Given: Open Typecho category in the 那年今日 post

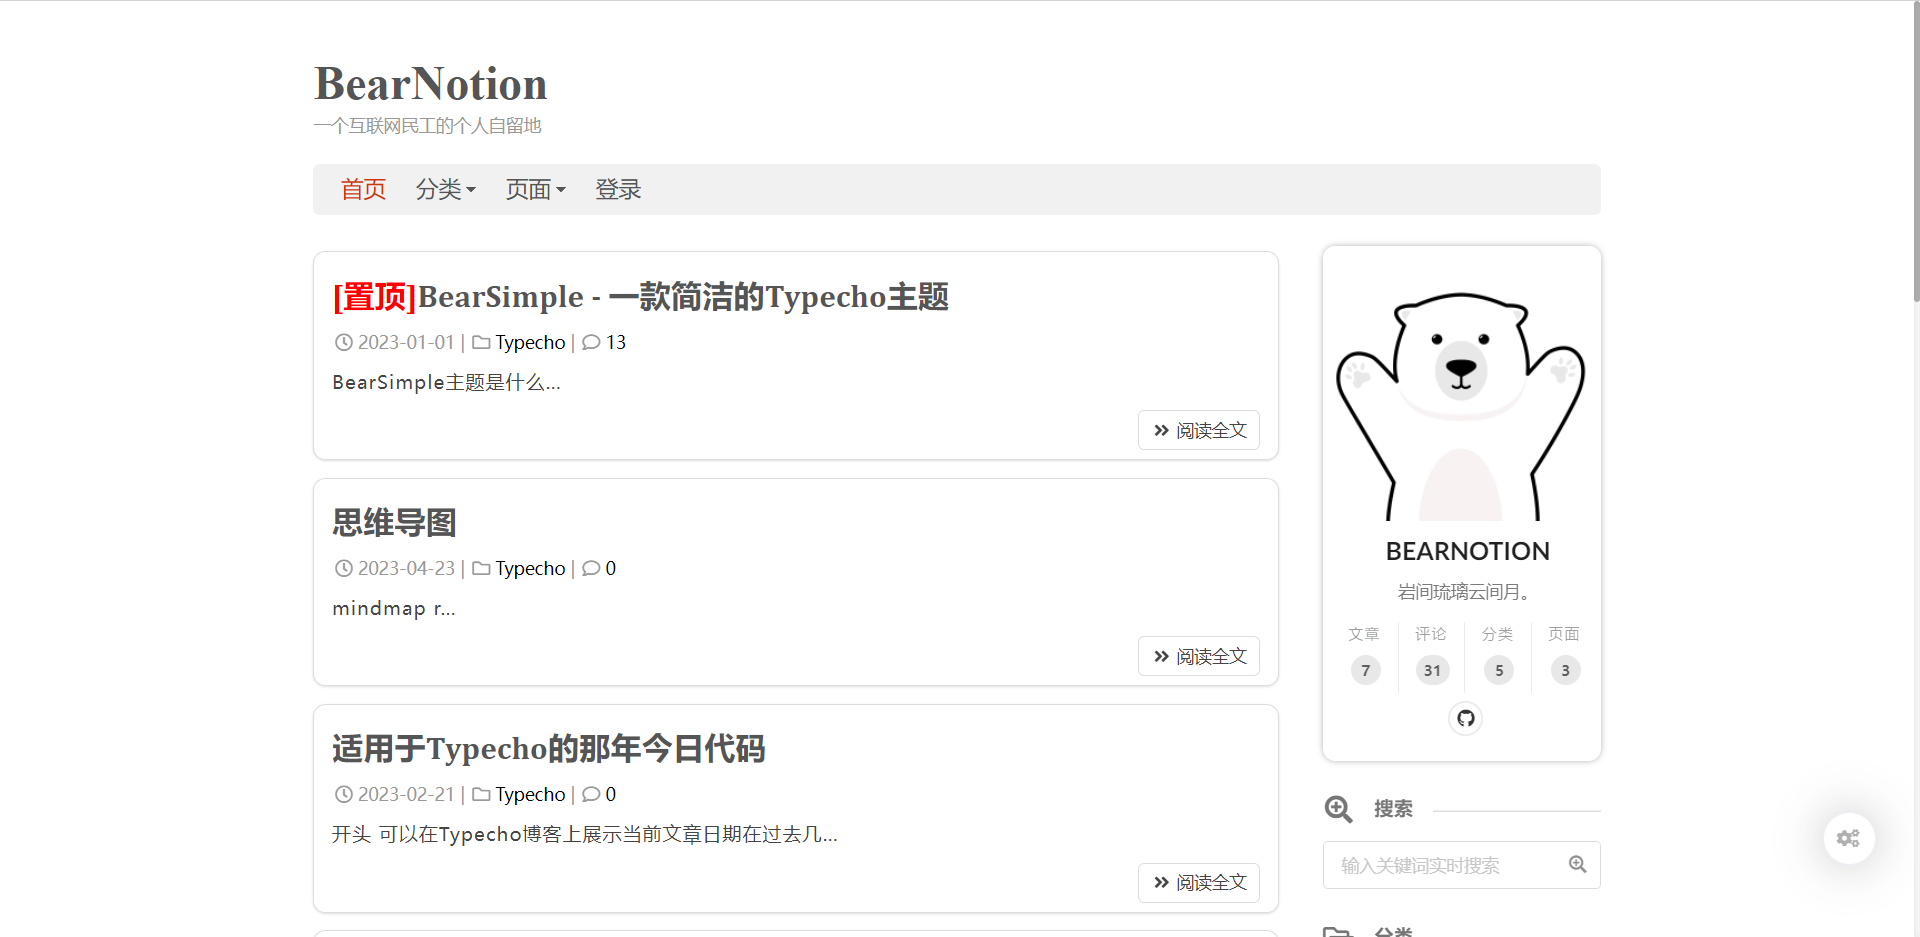Looking at the screenshot, I should click(x=530, y=794).
